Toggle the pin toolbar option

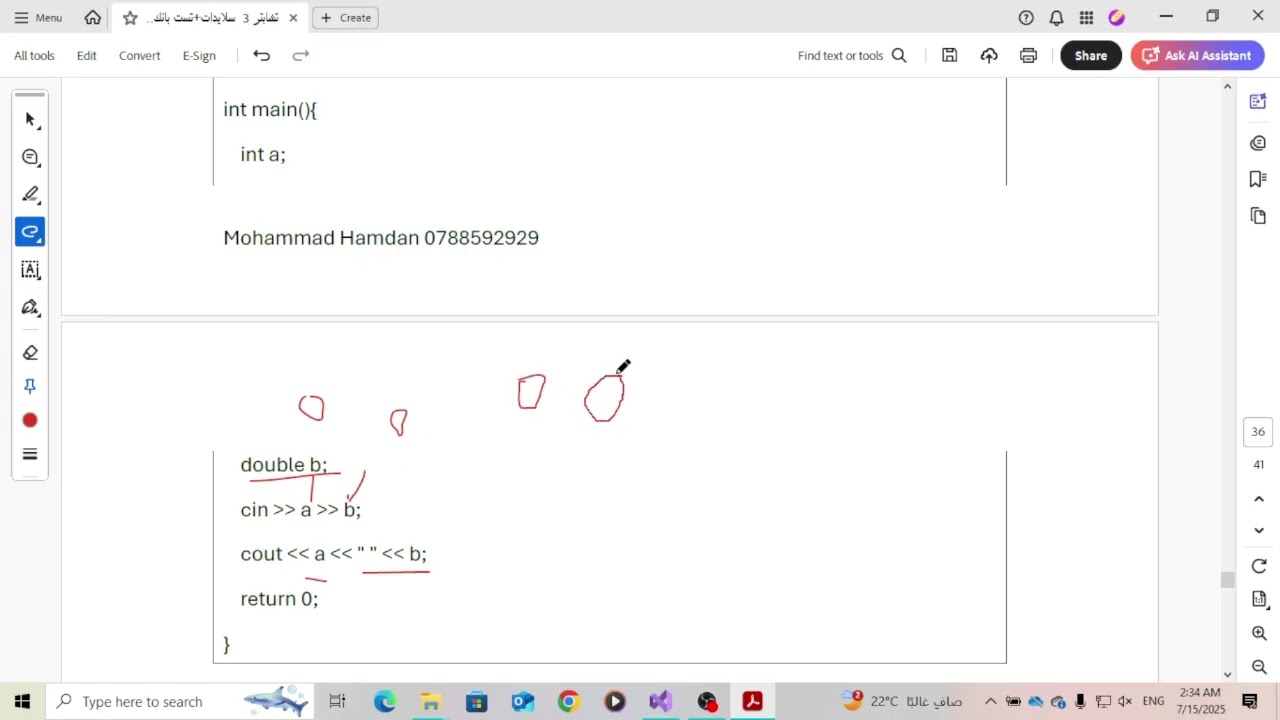coord(30,386)
